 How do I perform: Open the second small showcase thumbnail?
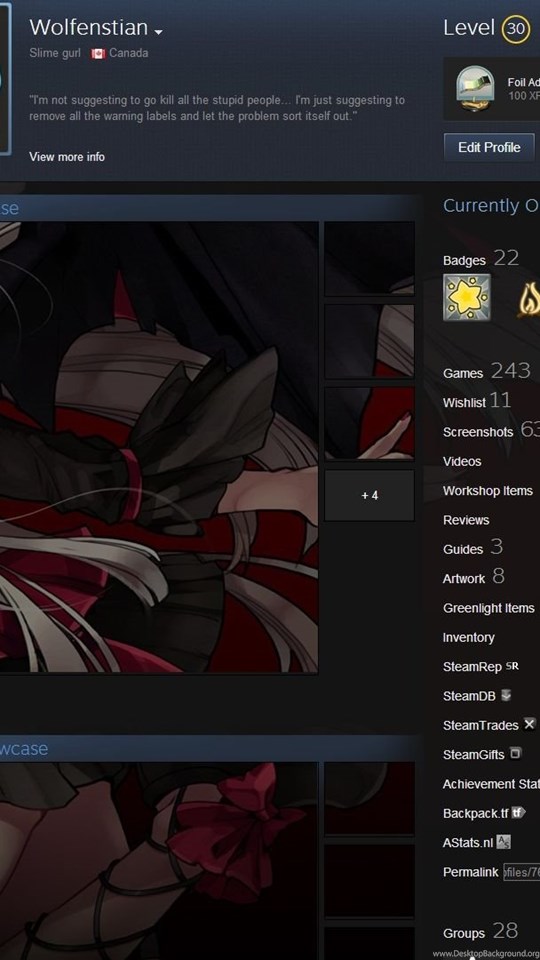coord(369,342)
